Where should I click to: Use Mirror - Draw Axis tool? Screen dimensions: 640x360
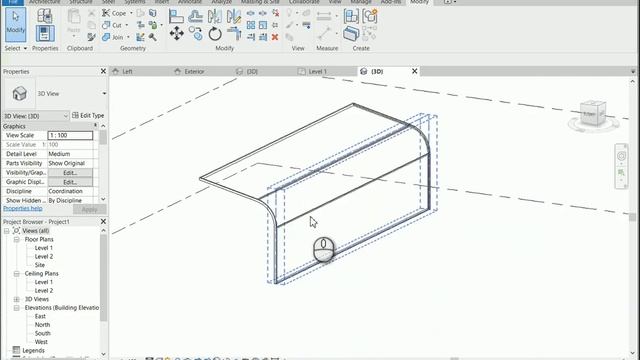point(233,16)
